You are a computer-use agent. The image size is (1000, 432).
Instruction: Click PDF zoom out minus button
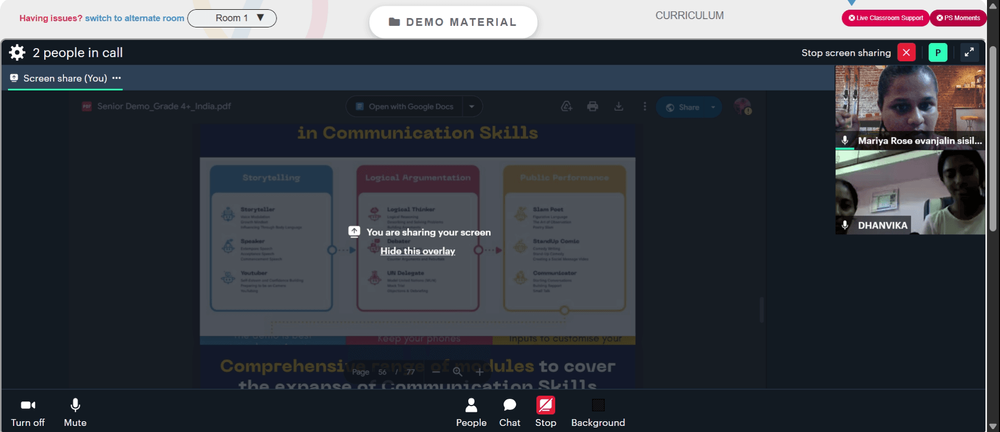click(436, 371)
